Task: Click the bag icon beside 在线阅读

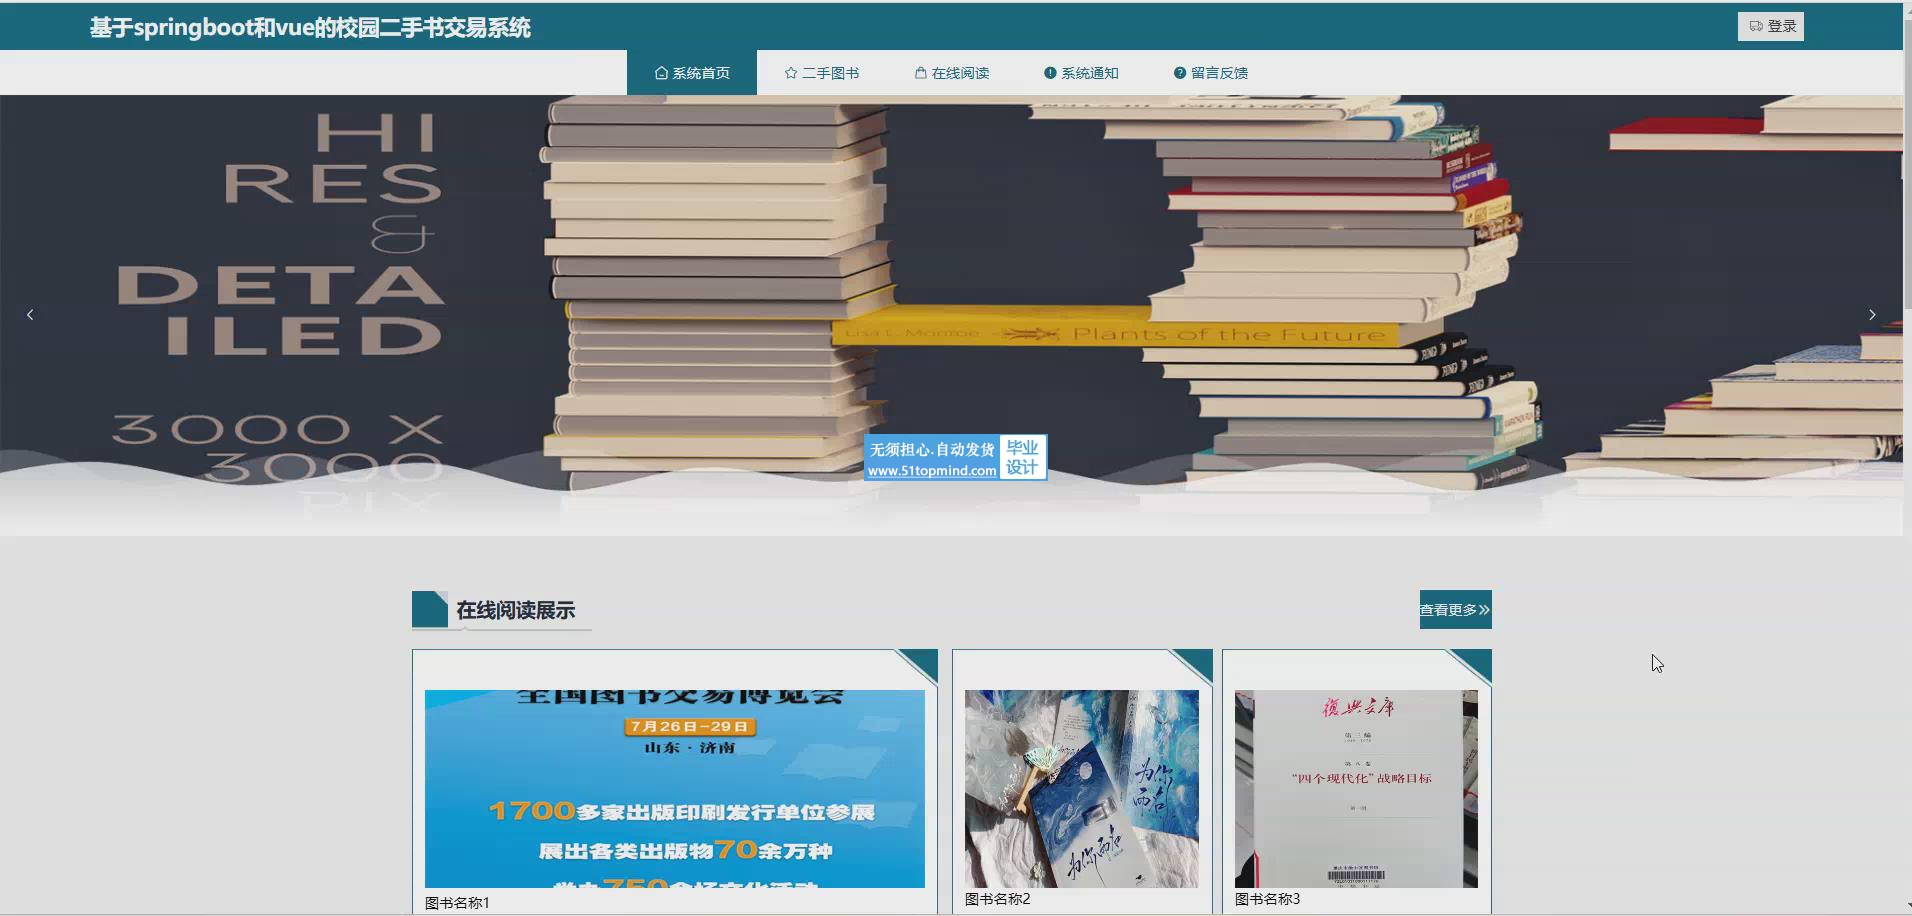Action: pos(921,73)
